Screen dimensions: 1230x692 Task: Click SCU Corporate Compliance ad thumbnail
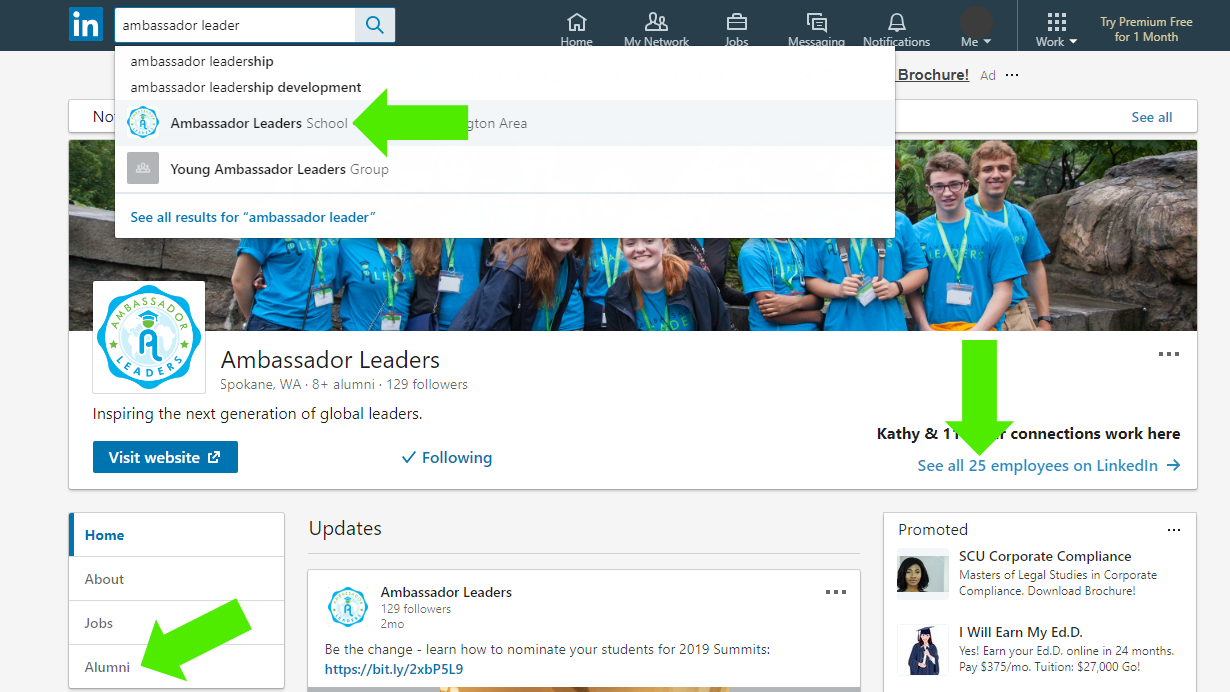(x=922, y=573)
